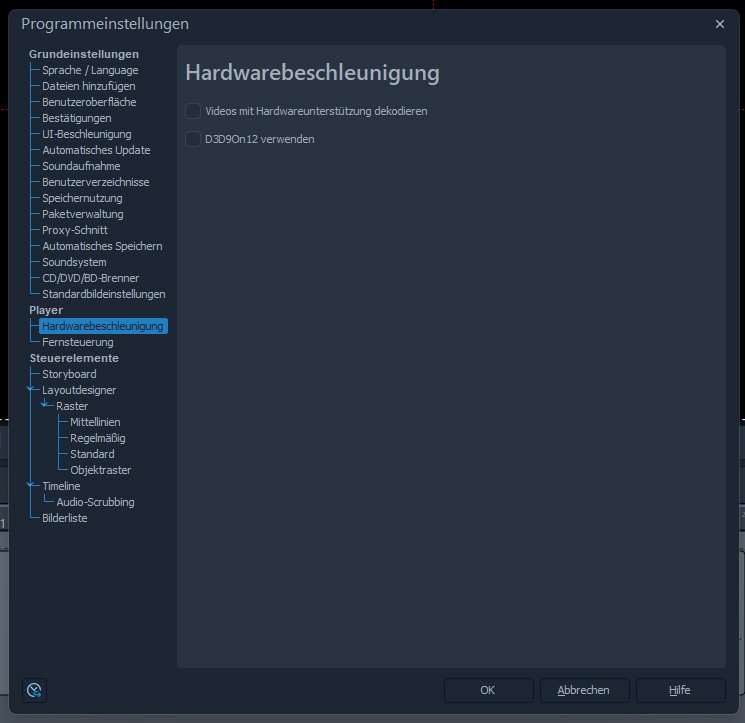745x723 pixels.
Task: Collapse the Layoutdesigner tree node
Action: point(32,389)
